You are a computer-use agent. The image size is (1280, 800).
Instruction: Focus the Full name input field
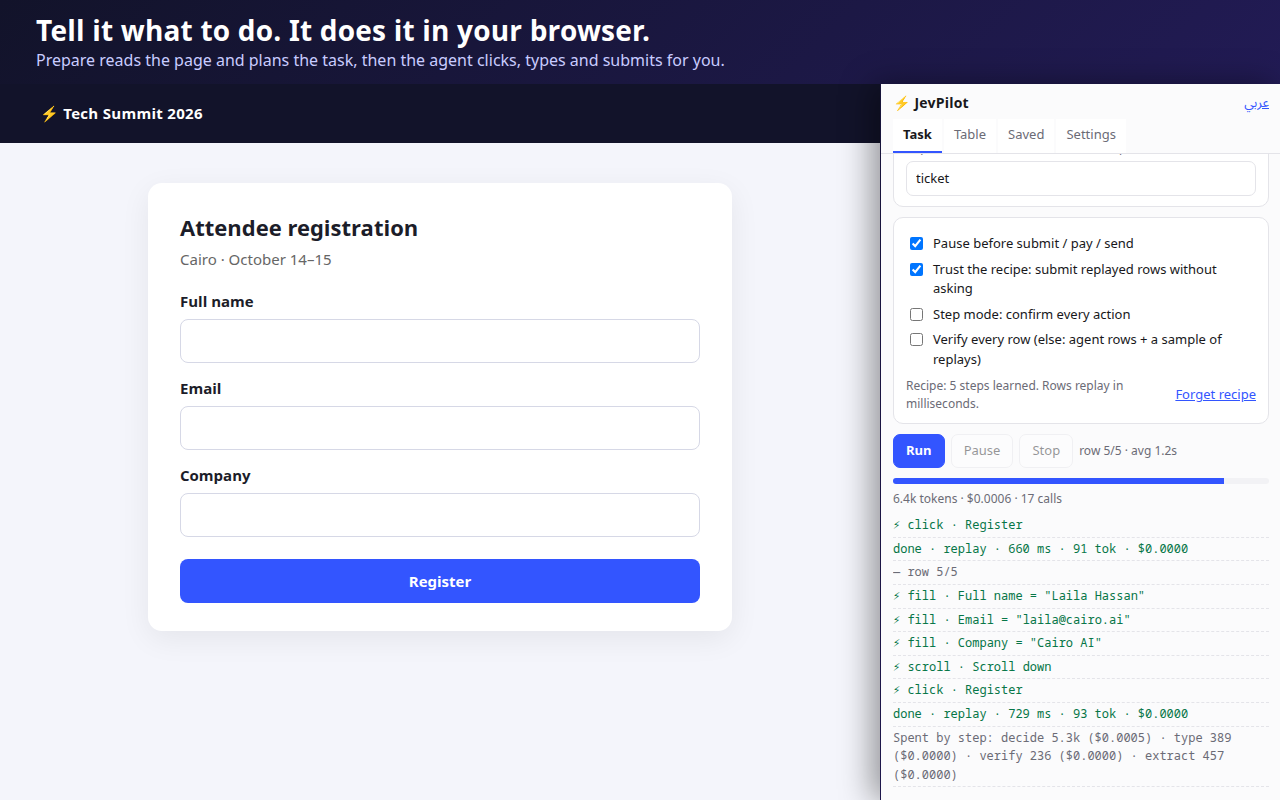click(440, 341)
